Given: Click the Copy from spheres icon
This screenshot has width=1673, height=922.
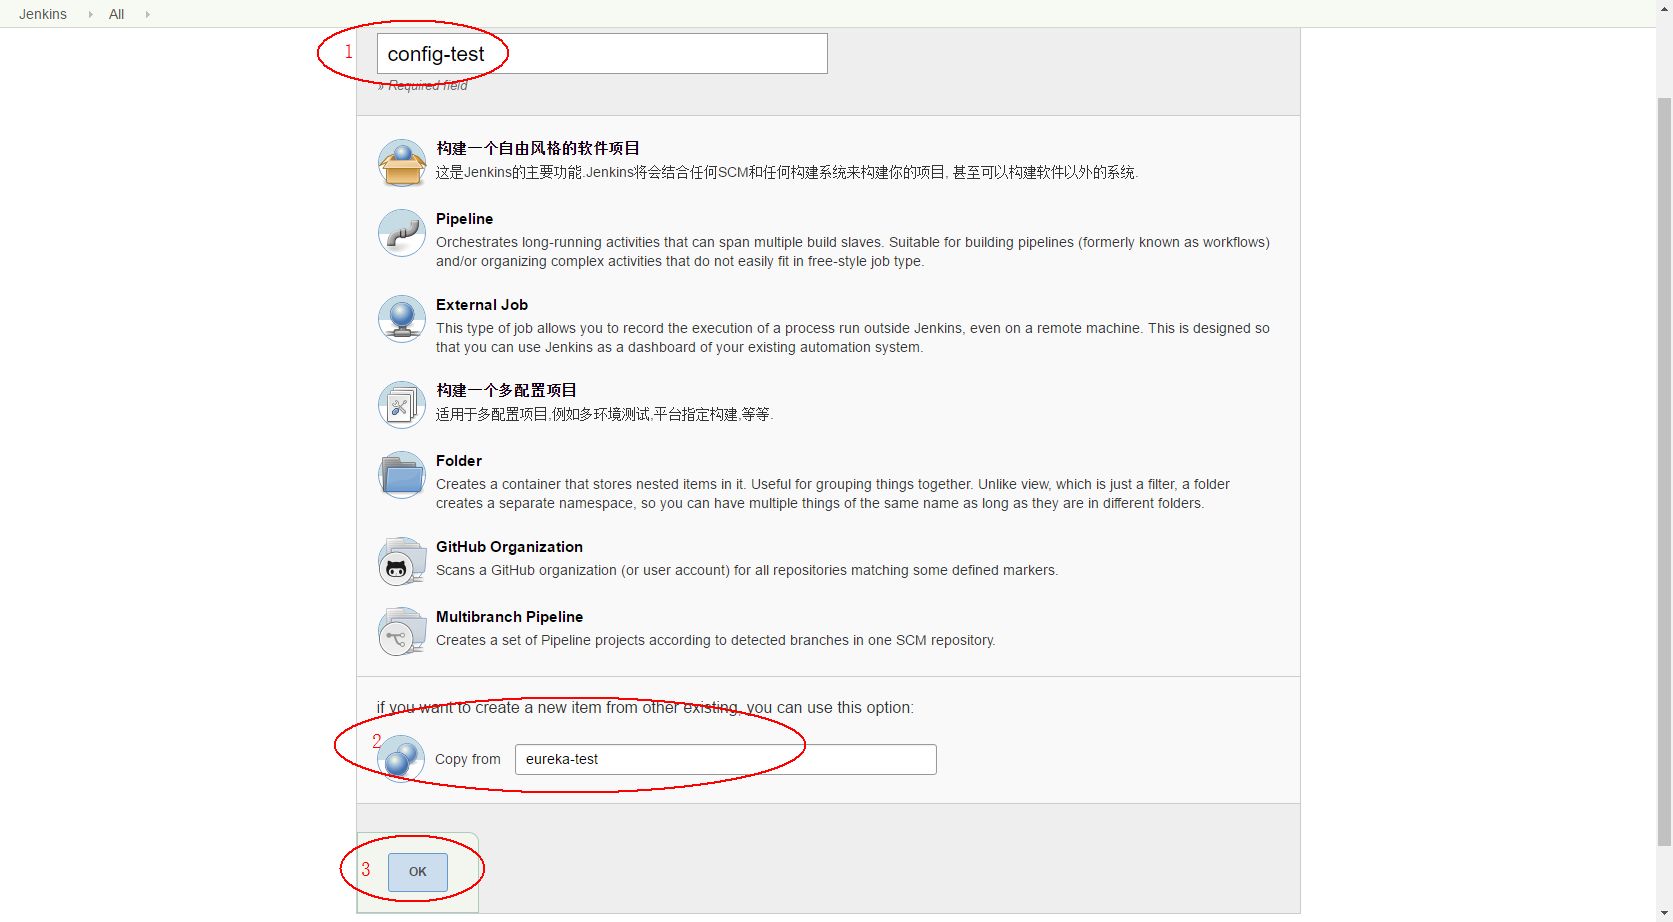Looking at the screenshot, I should (402, 758).
